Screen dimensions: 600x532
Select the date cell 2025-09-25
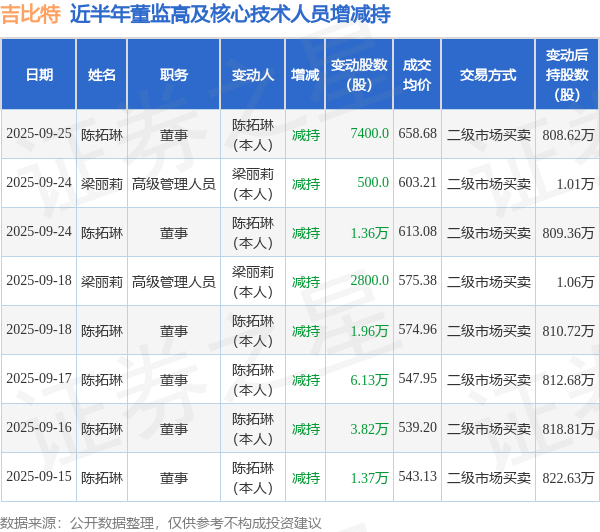[39, 134]
